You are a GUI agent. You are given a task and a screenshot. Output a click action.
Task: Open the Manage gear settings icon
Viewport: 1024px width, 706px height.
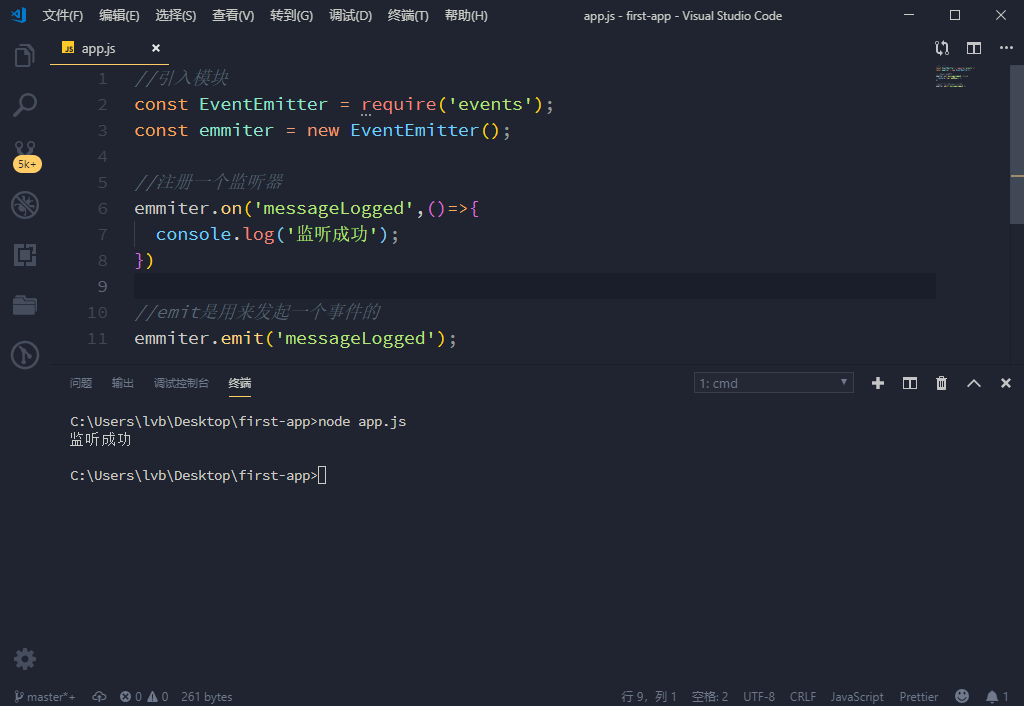tap(25, 659)
